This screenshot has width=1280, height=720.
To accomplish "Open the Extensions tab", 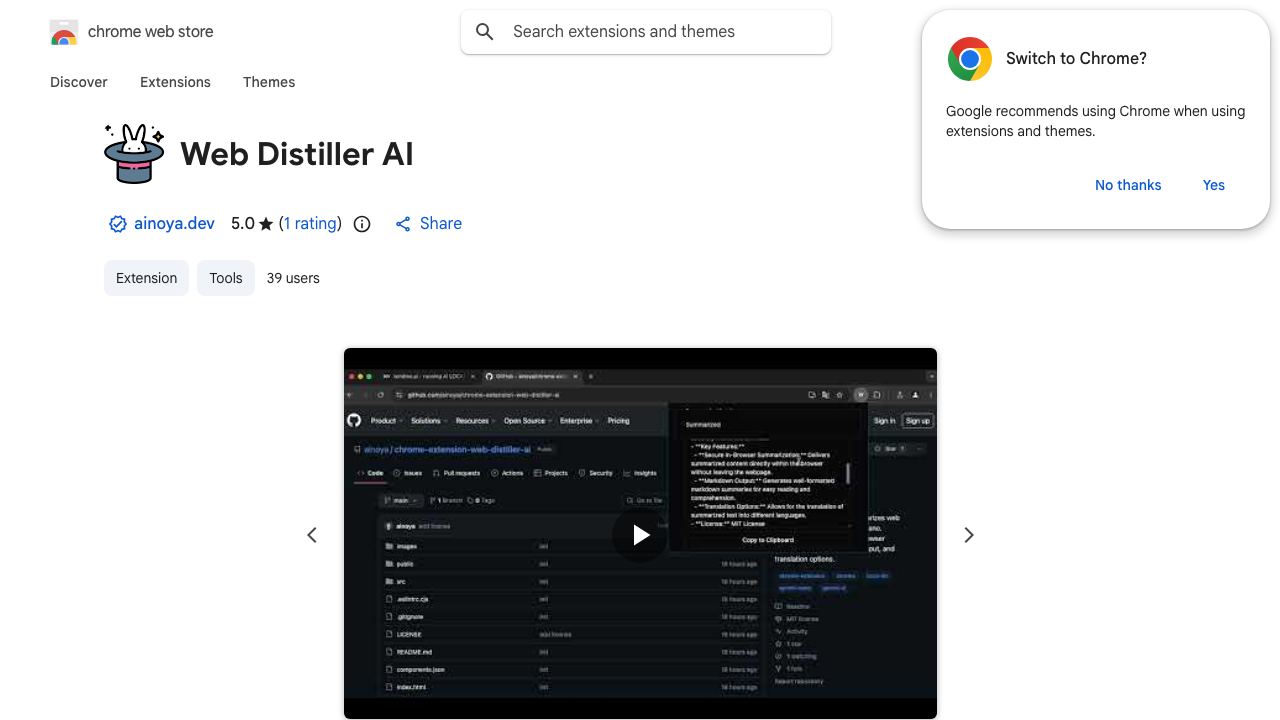I will (175, 82).
